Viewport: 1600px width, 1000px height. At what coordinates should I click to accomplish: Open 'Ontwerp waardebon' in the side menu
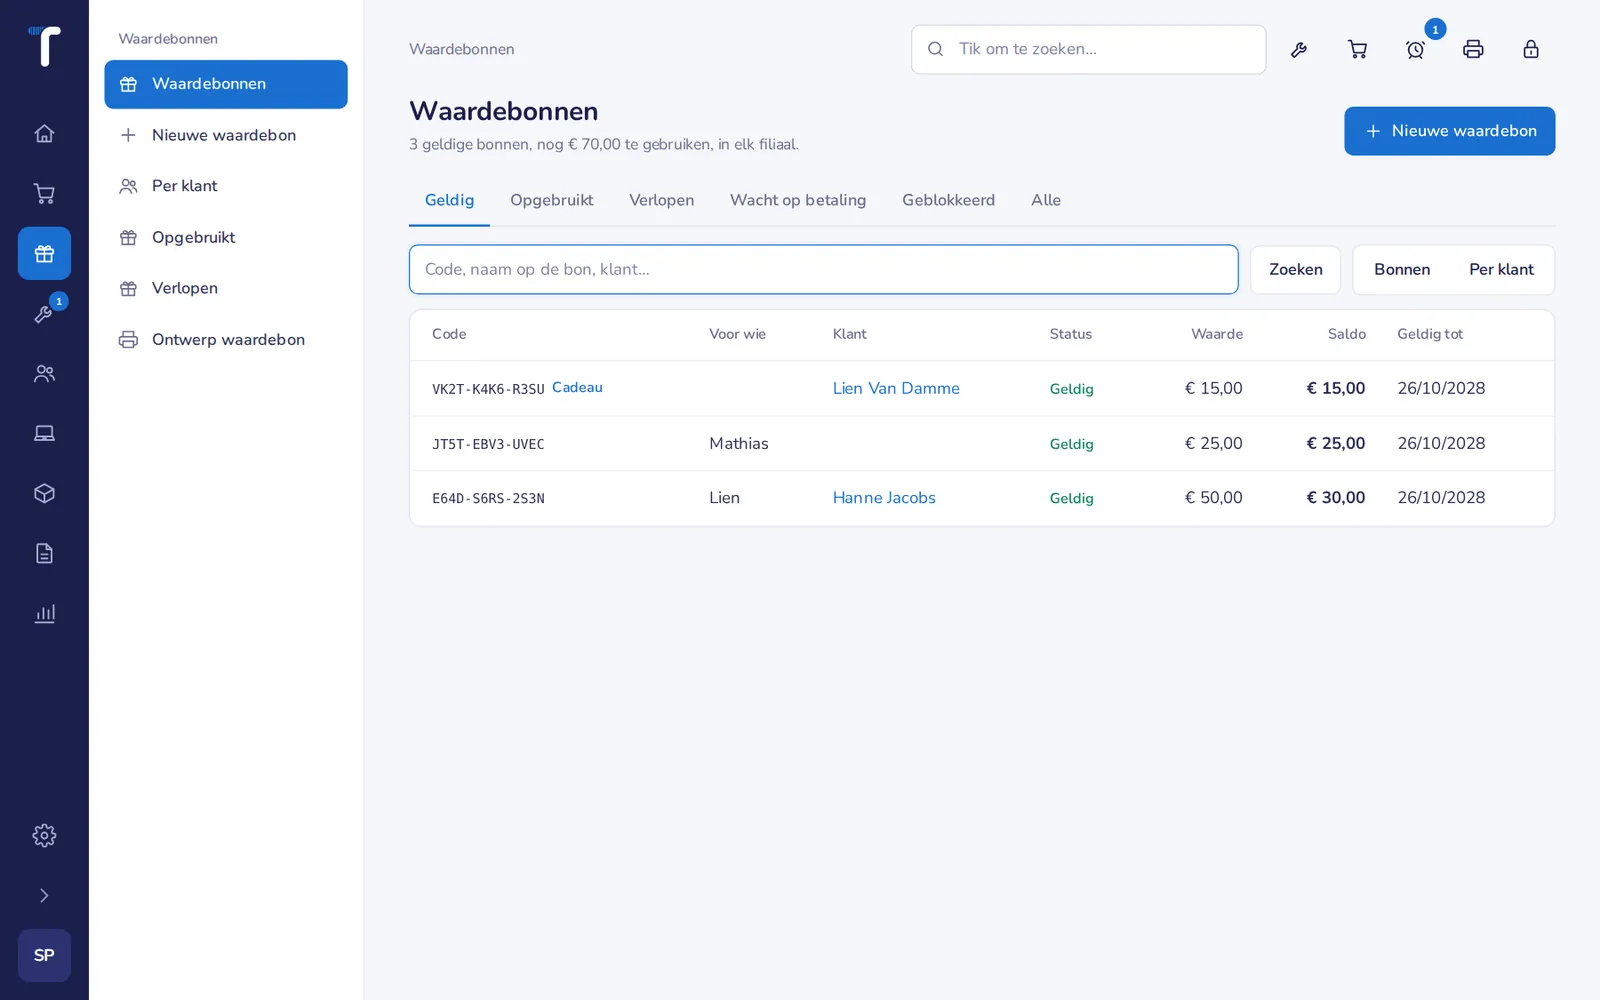coord(226,339)
